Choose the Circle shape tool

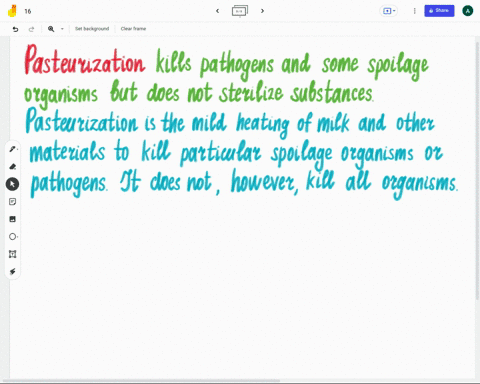pos(13,237)
